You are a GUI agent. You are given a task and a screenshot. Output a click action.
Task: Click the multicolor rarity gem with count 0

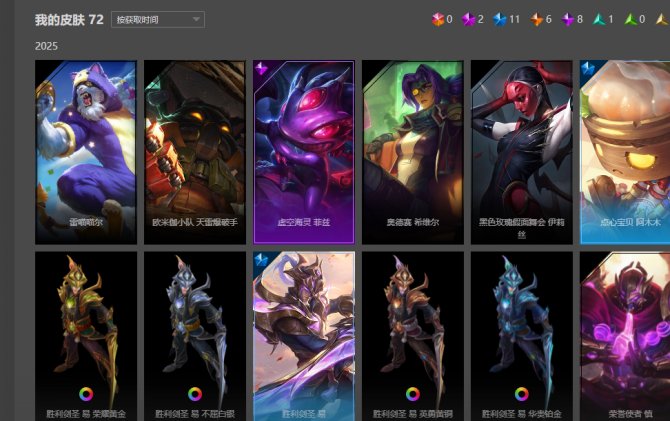[x=438, y=19]
